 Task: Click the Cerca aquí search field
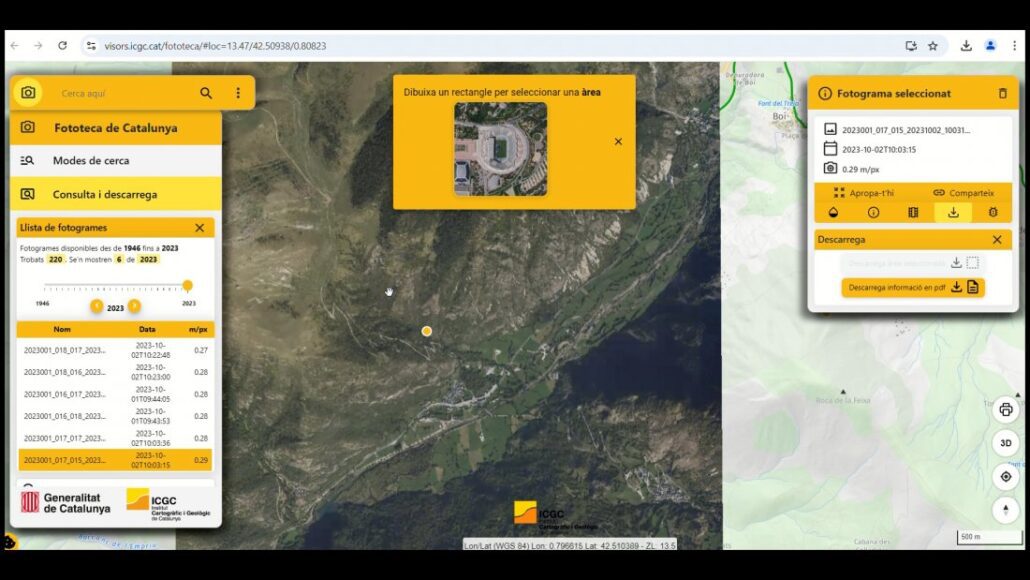pos(125,93)
